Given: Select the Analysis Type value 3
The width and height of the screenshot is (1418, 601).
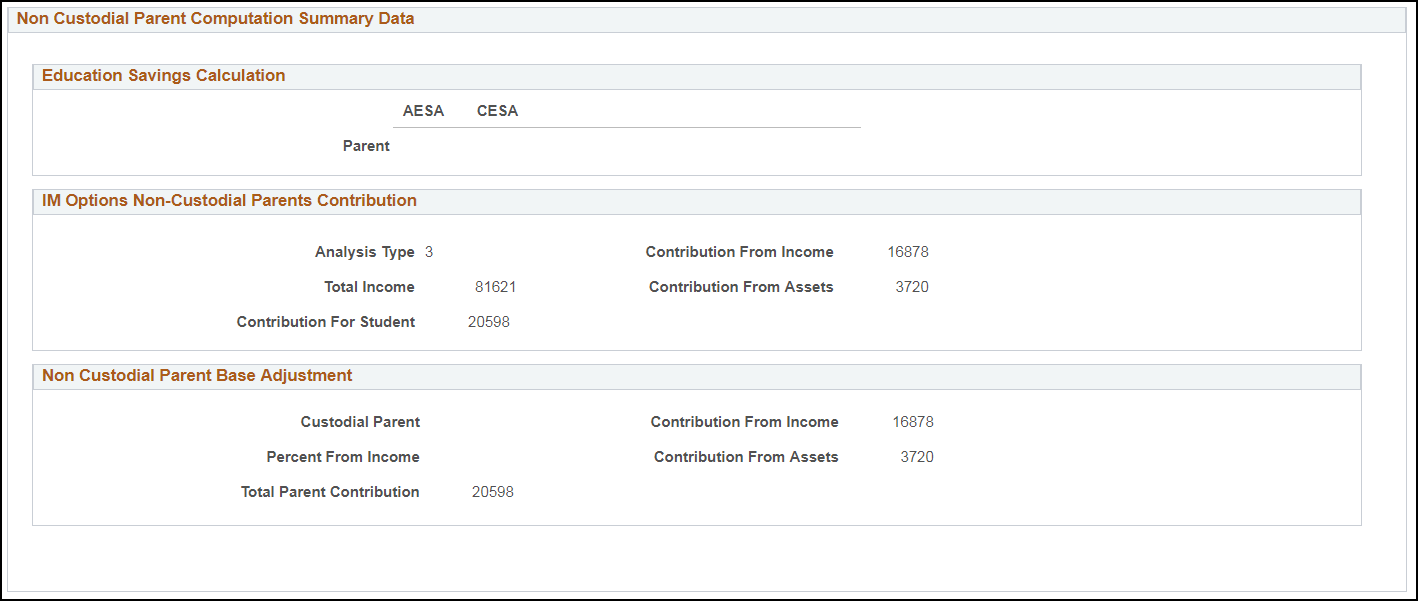Looking at the screenshot, I should click(429, 252).
